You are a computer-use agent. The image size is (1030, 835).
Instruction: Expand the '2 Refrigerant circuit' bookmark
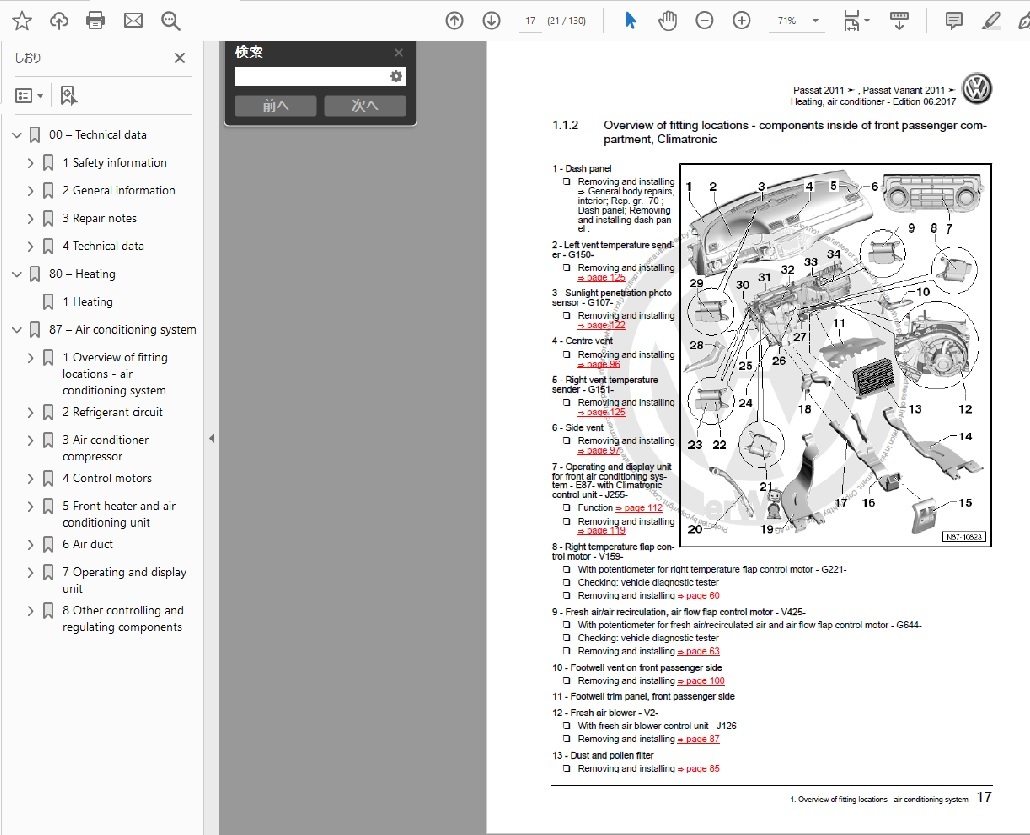30,412
